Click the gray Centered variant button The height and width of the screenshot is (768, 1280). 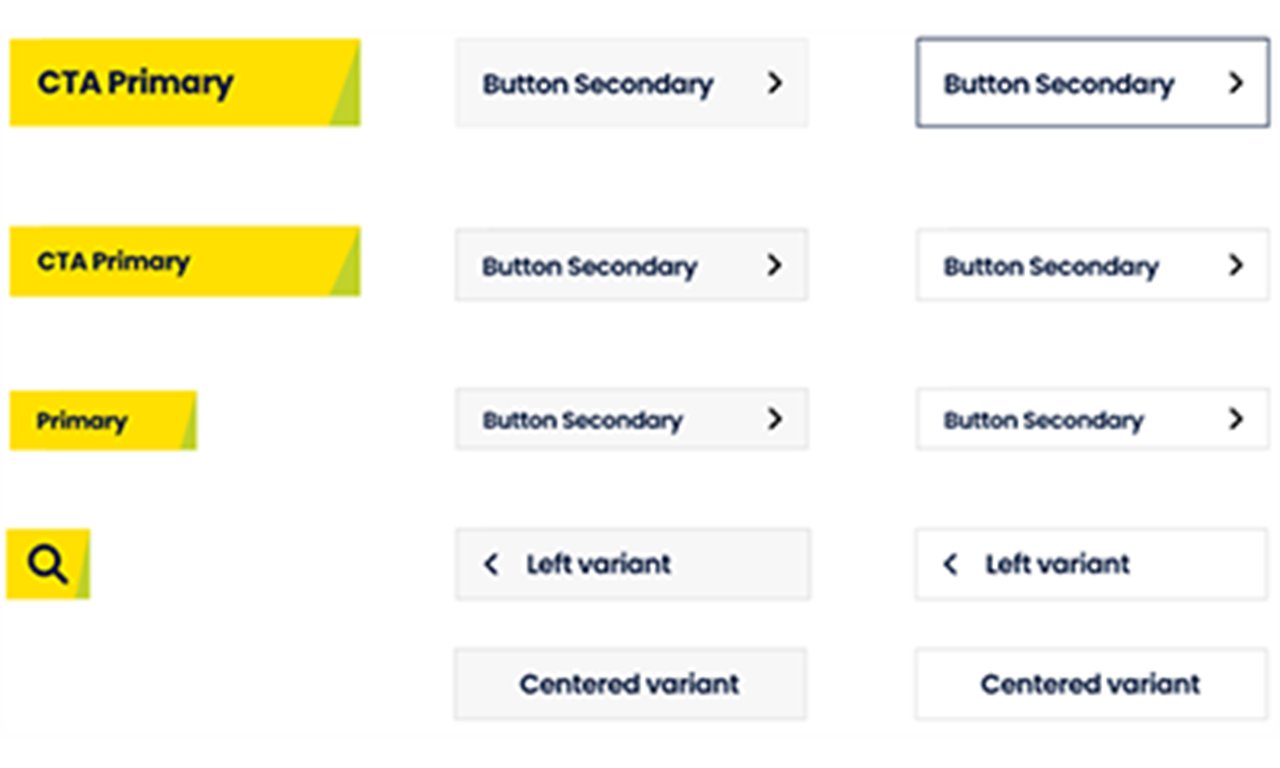point(631,684)
